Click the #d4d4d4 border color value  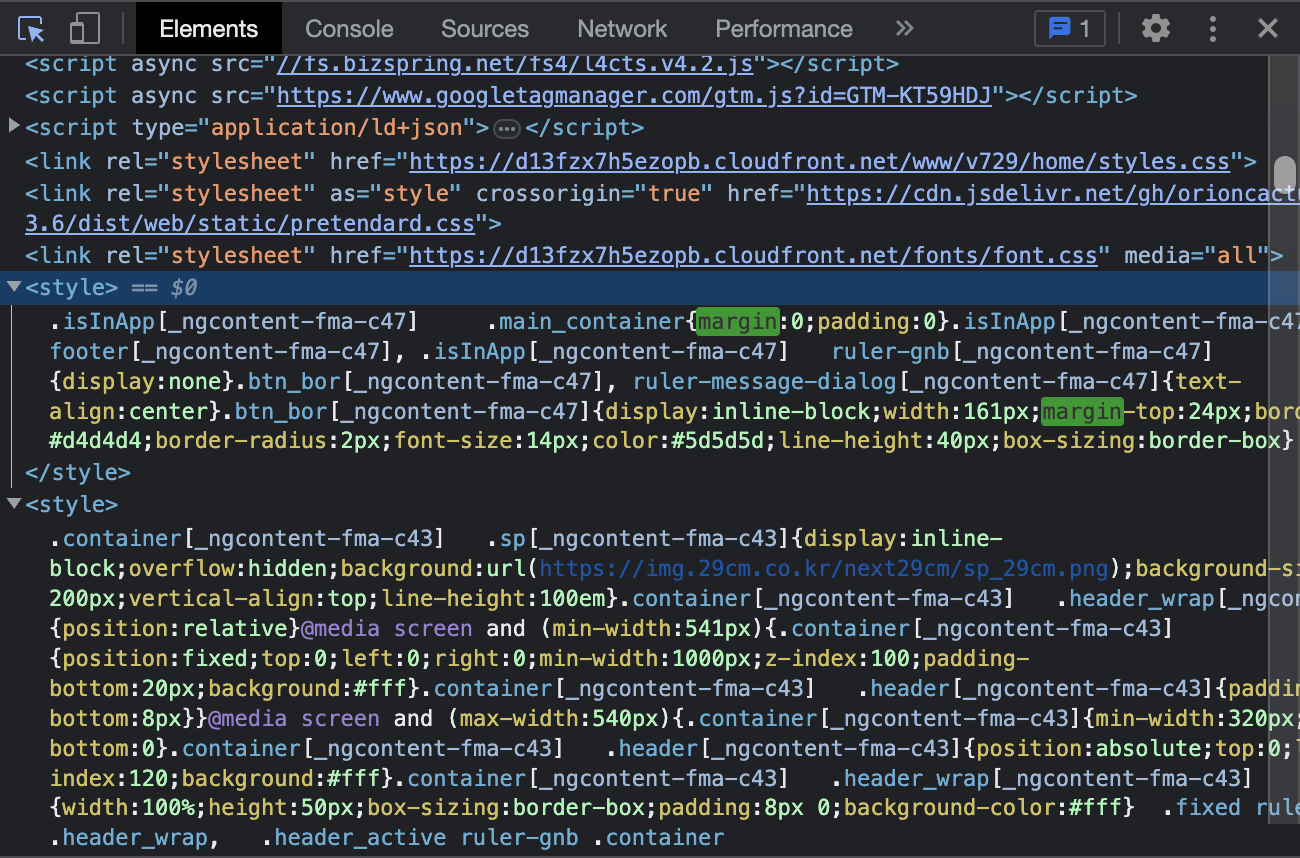coord(95,440)
